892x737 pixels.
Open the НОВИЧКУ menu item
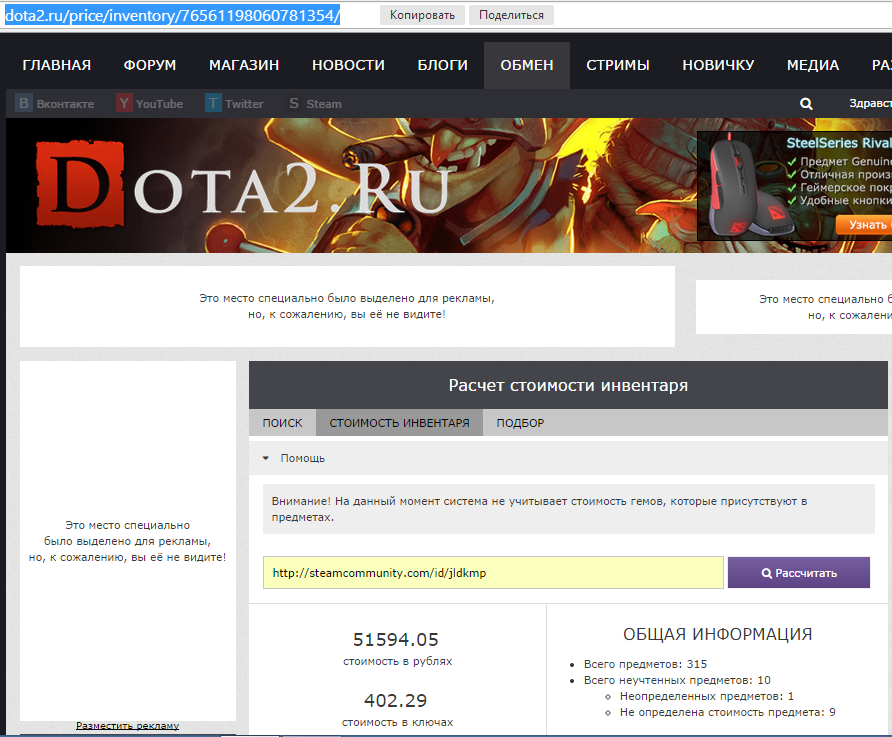718,65
